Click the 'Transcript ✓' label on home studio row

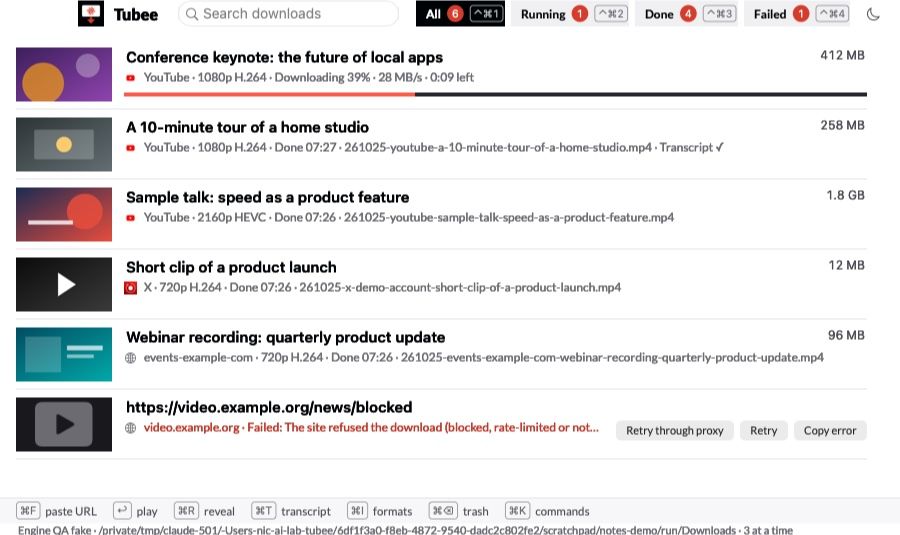[x=692, y=148]
